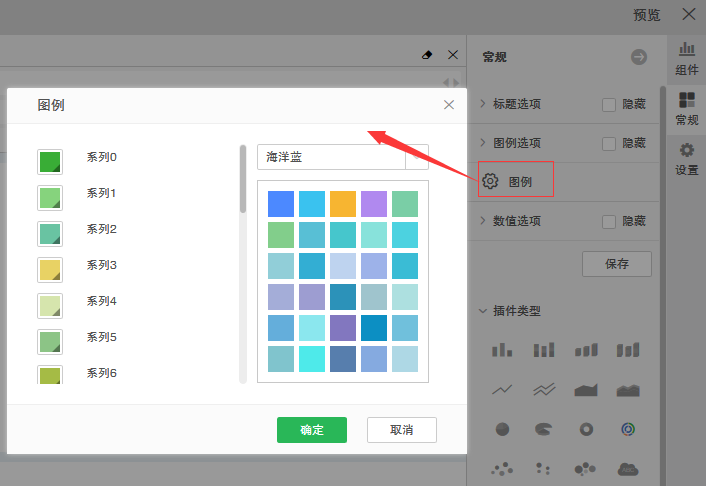The height and width of the screenshot is (486, 706).
Task: Select the eraser icon in the toolbar
Action: 428,55
